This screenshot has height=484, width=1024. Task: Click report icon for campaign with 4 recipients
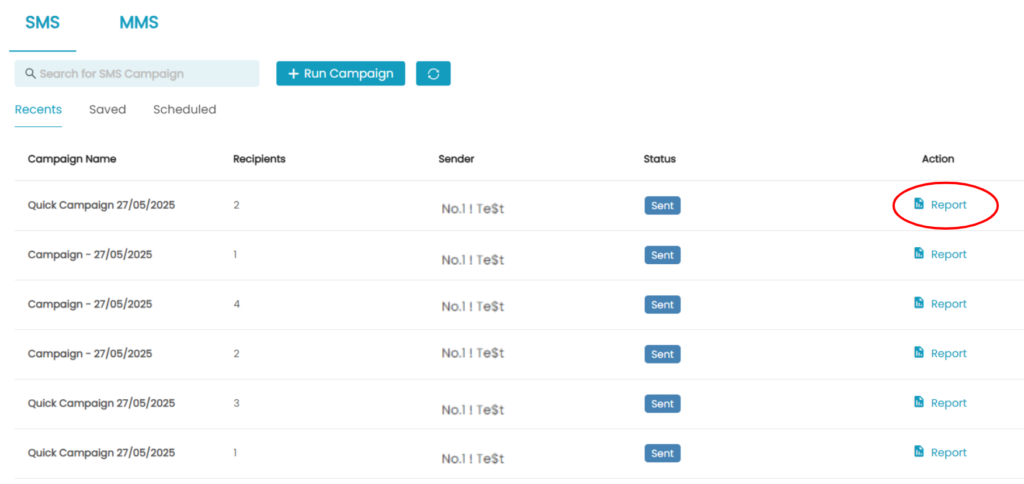pos(919,303)
